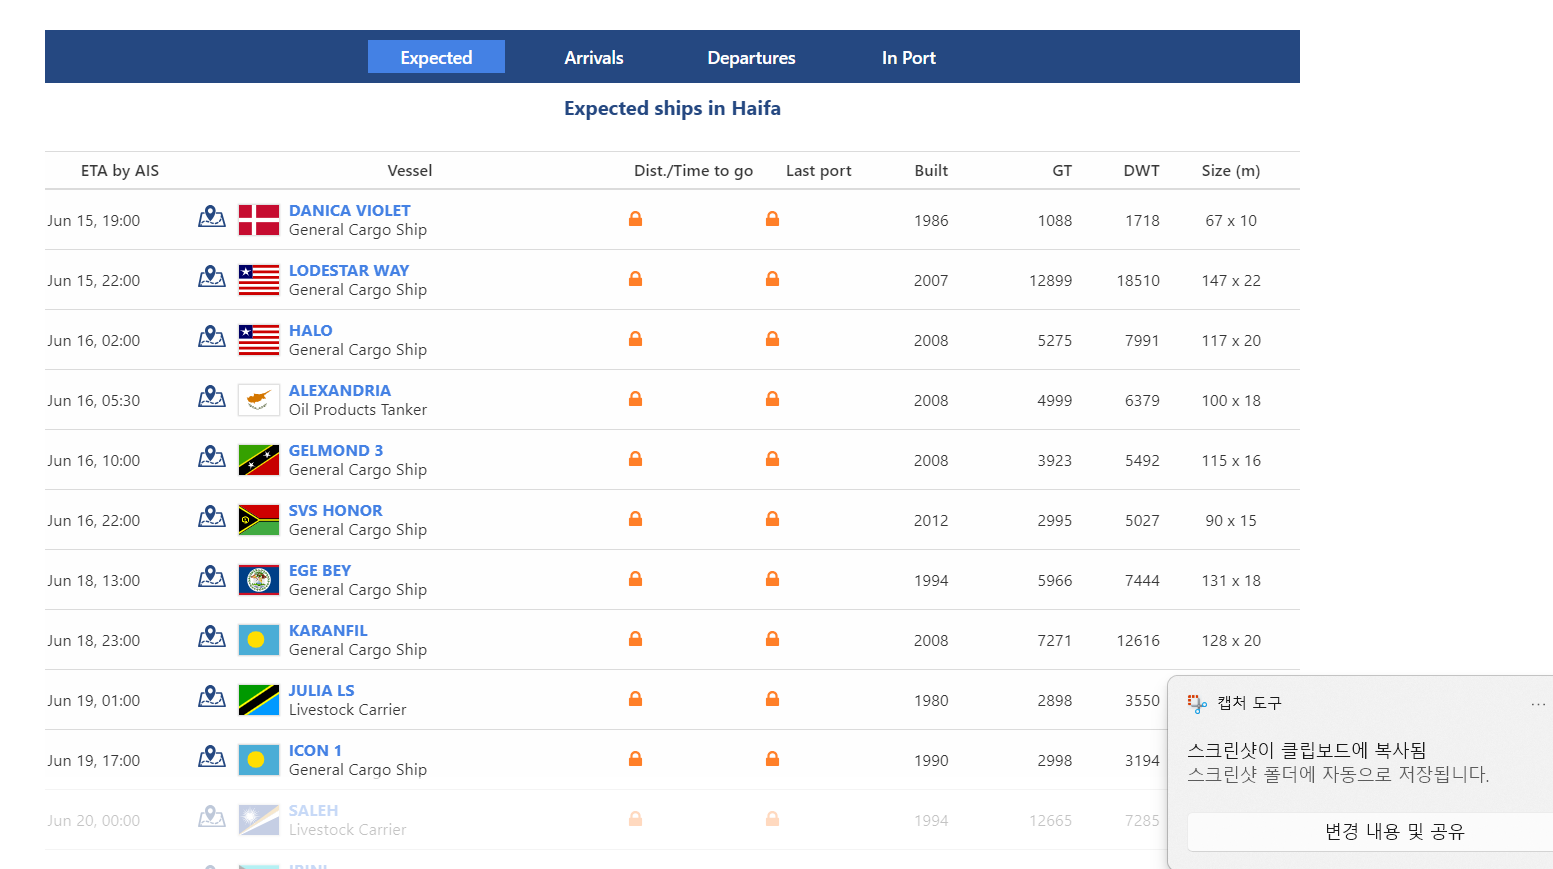Open the SVS HONOR vessel link
1553x869 pixels.
[x=335, y=510]
